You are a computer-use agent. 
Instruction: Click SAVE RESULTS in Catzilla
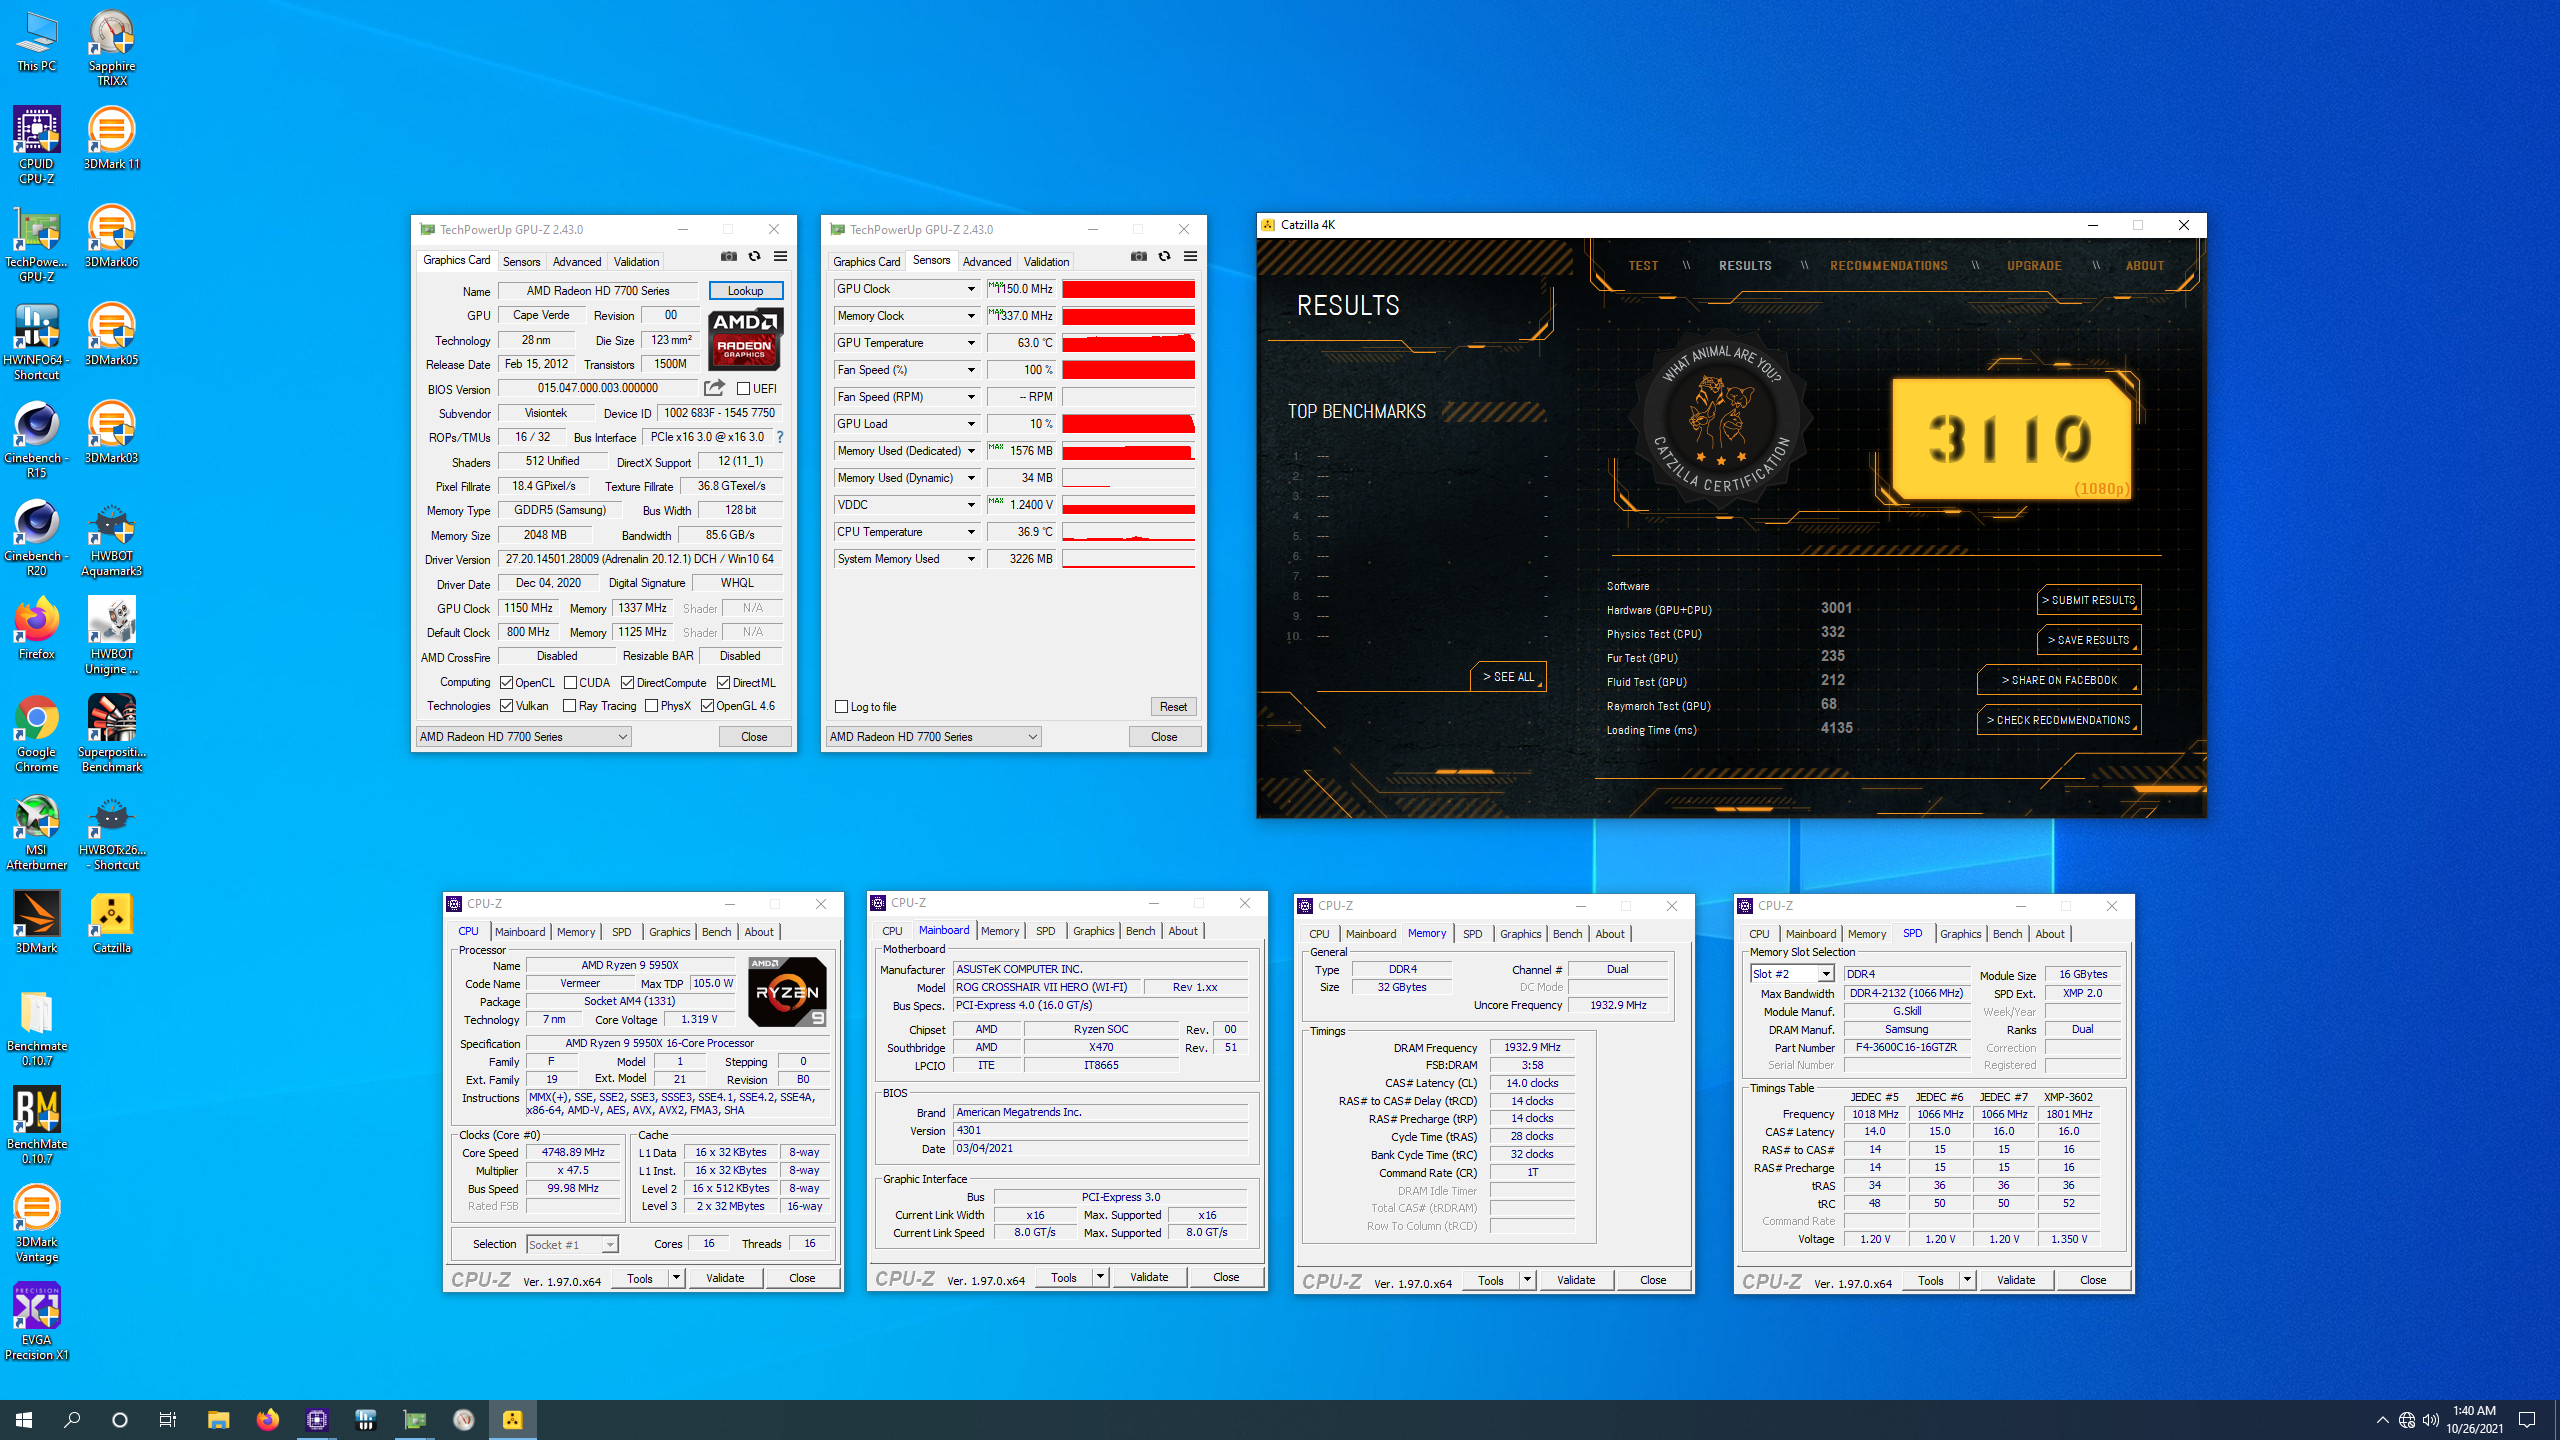(x=2088, y=640)
